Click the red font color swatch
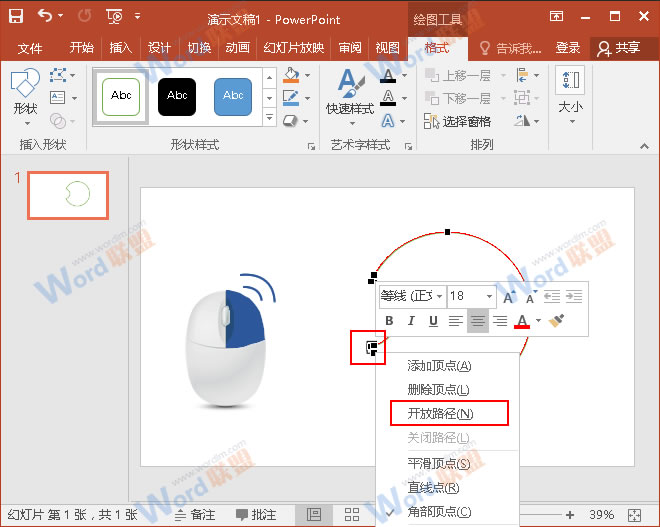The height and width of the screenshot is (527, 660). click(521, 321)
